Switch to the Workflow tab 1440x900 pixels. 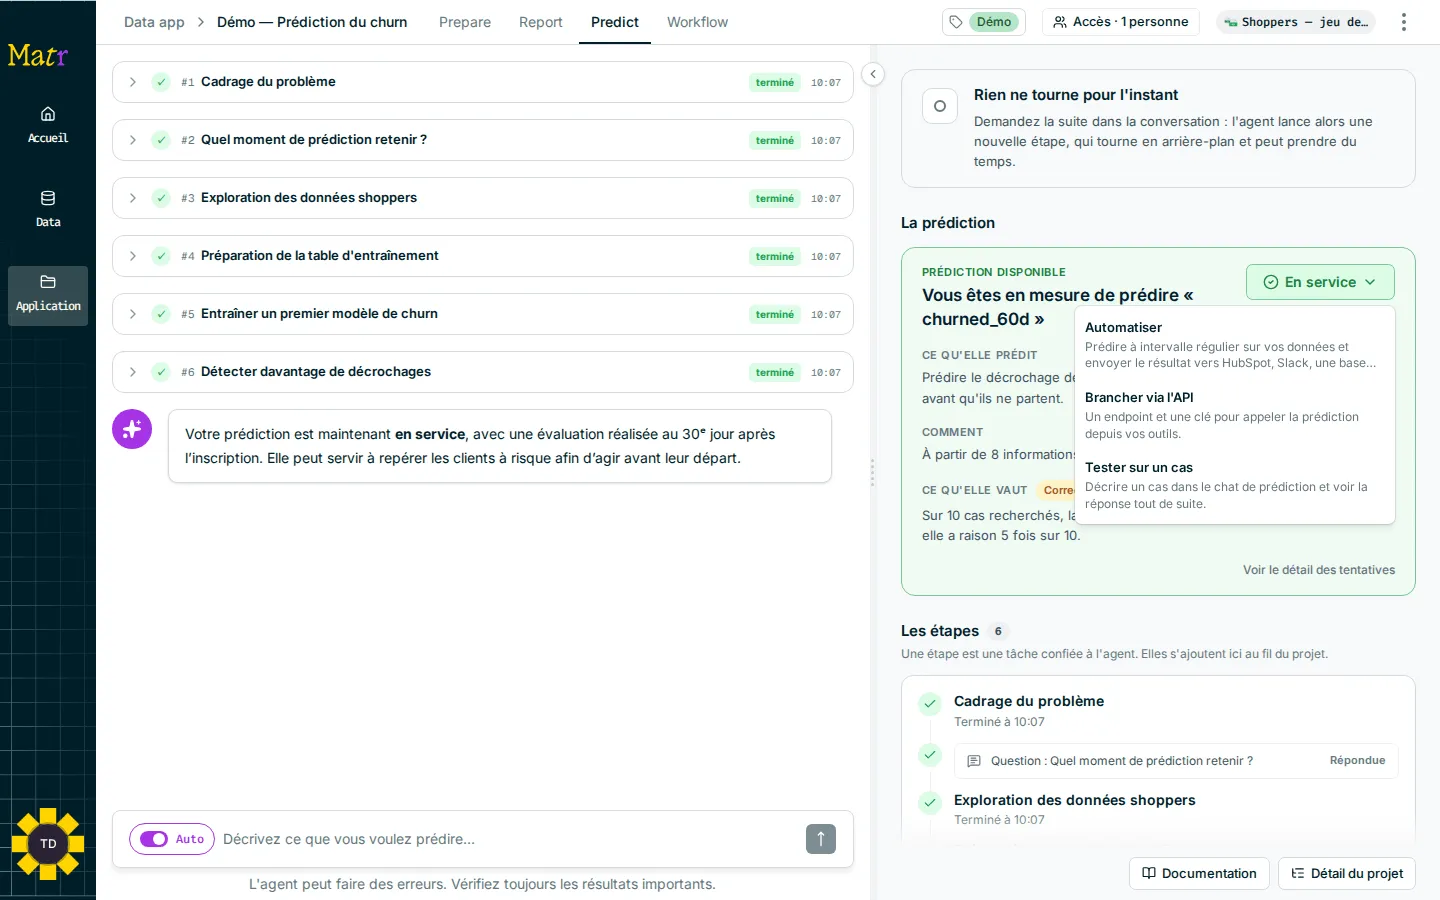tap(697, 22)
